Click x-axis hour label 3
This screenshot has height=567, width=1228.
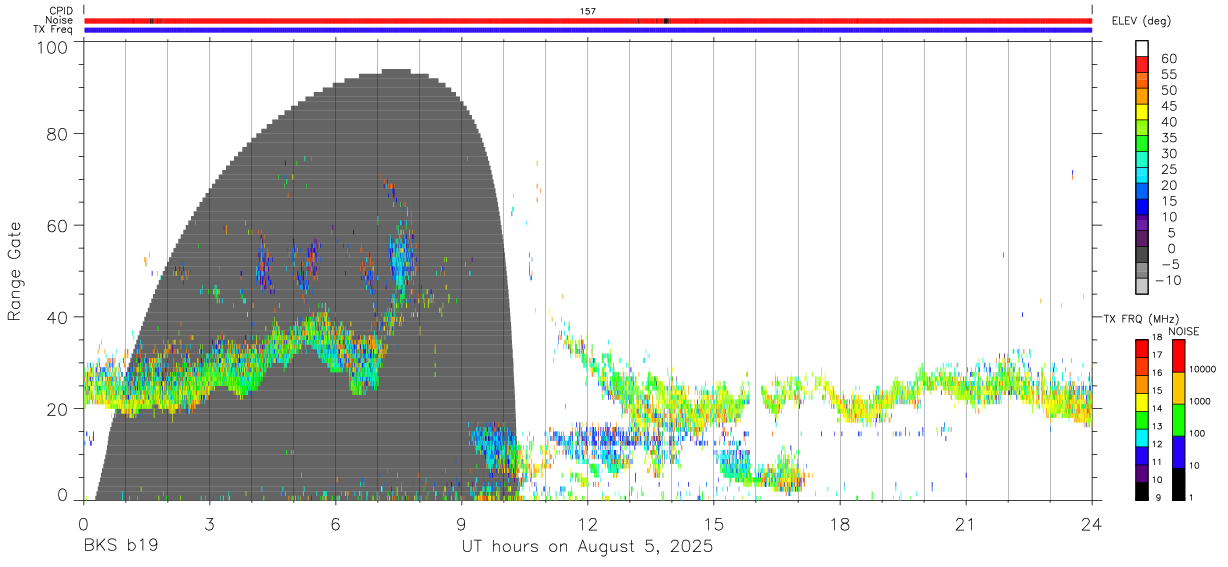[x=209, y=524]
